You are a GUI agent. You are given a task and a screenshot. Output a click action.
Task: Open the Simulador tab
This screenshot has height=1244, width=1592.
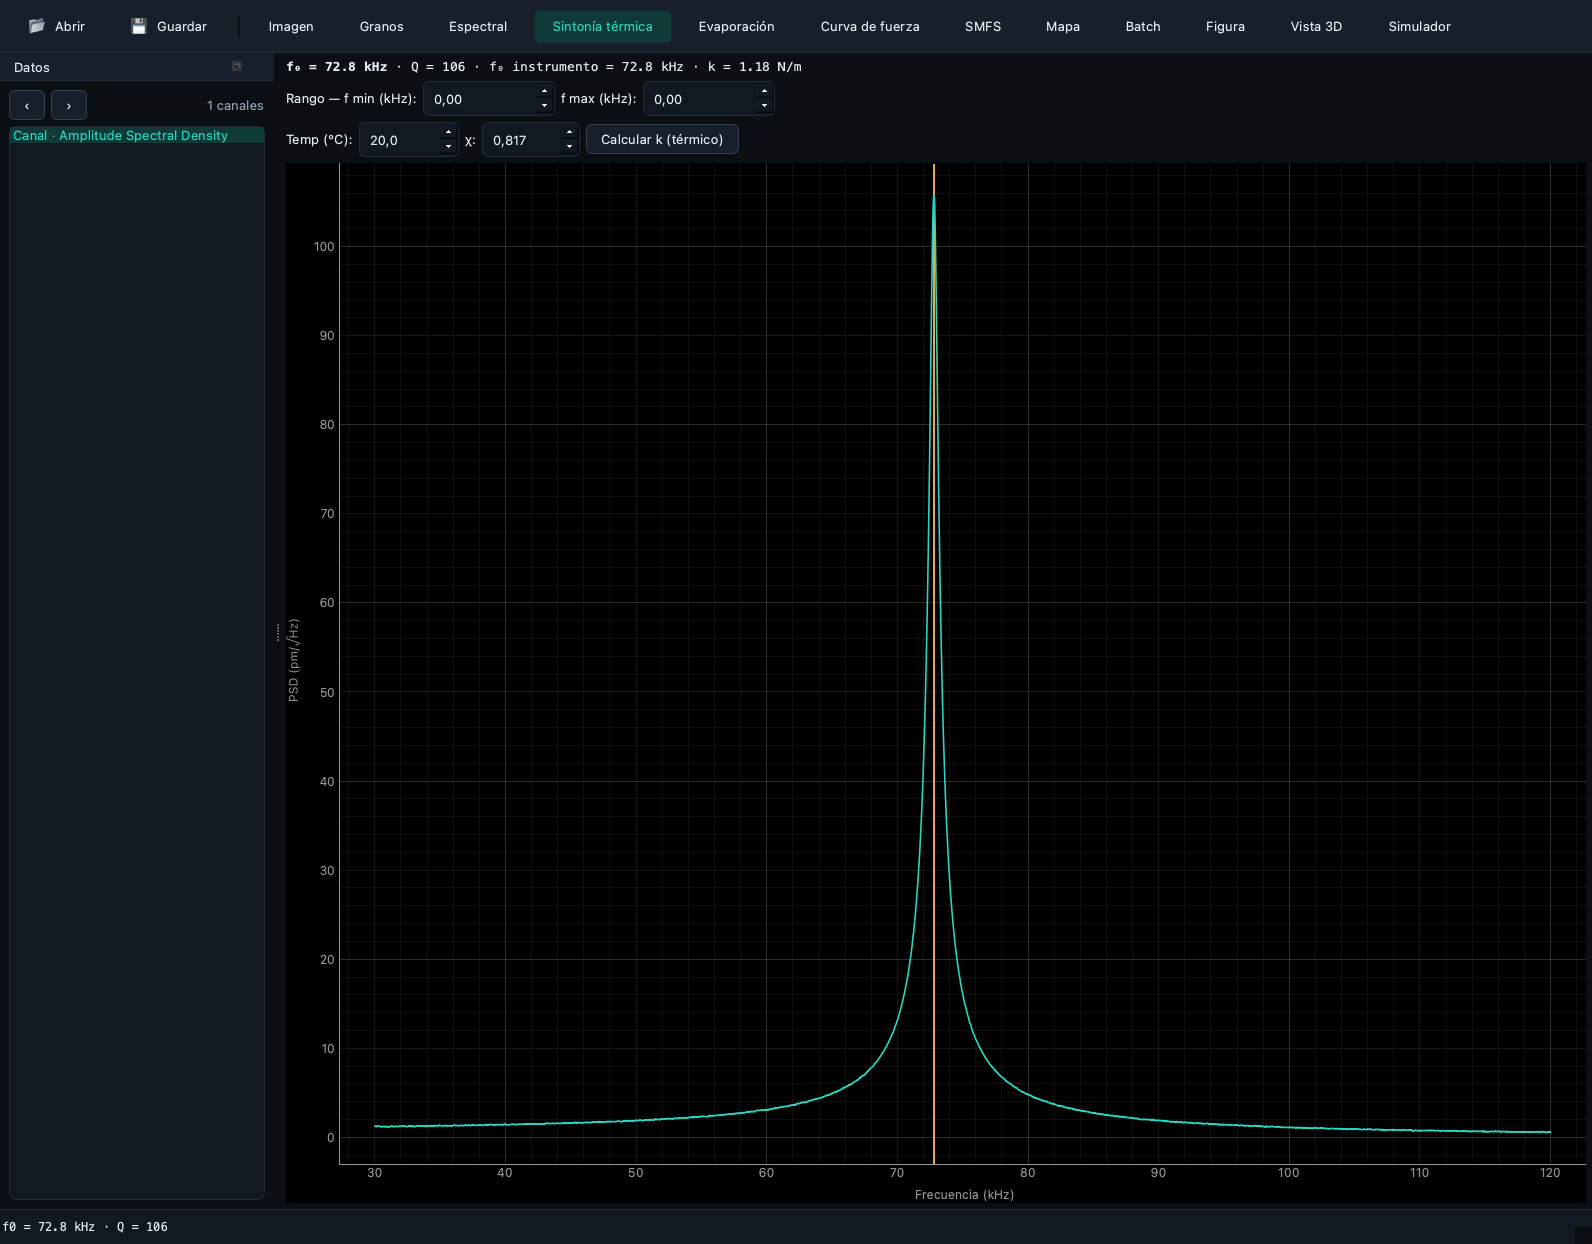click(x=1420, y=26)
